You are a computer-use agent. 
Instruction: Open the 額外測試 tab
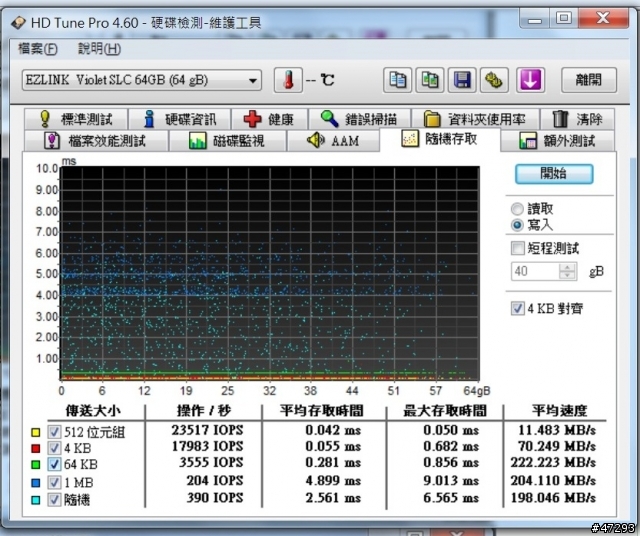tap(558, 141)
